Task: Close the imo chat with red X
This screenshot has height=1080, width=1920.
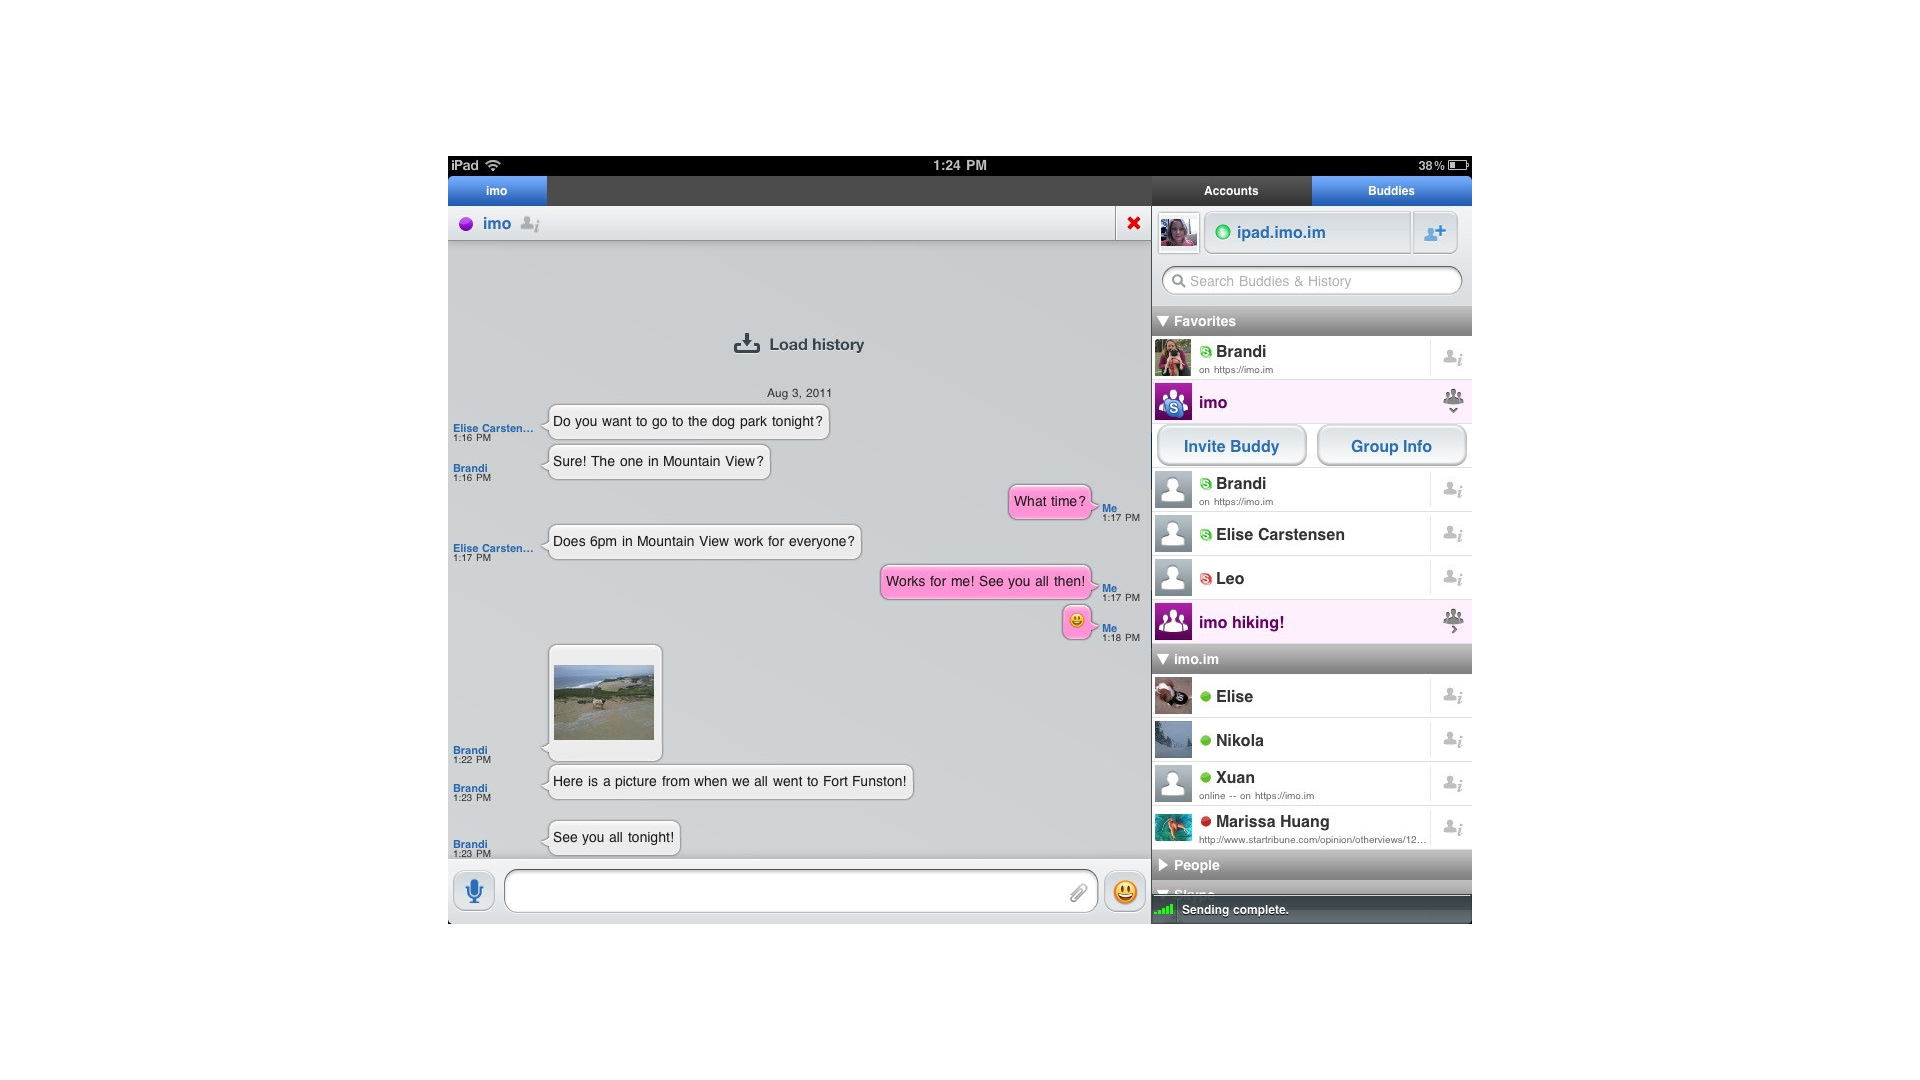Action: [x=1134, y=223]
